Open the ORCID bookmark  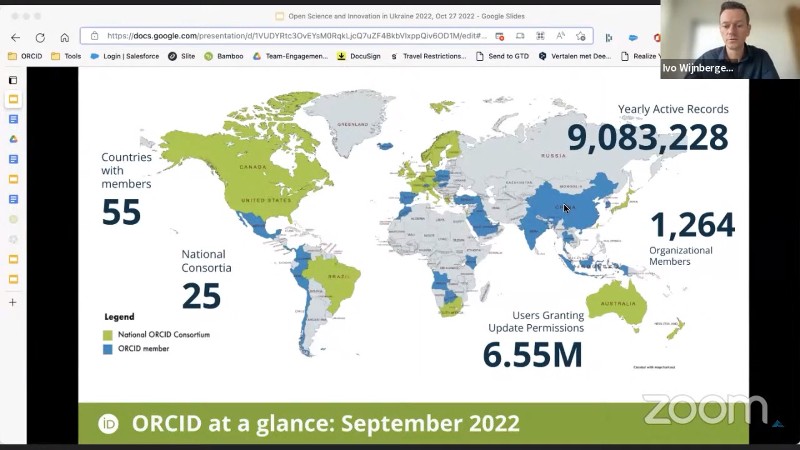(x=24, y=56)
